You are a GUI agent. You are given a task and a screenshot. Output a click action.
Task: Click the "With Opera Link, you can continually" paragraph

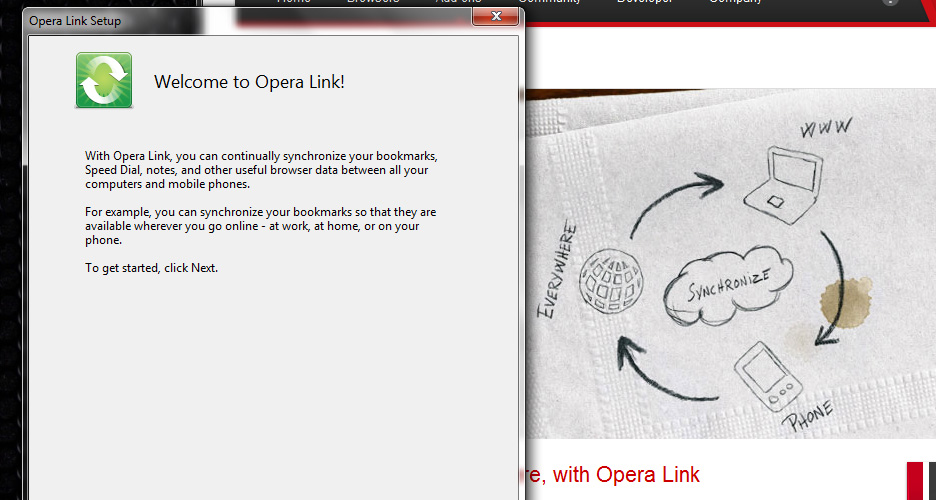coord(261,170)
